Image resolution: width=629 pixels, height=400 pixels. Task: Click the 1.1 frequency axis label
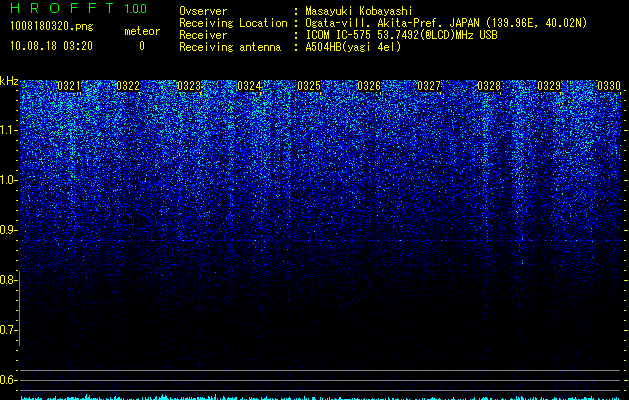pos(9,130)
